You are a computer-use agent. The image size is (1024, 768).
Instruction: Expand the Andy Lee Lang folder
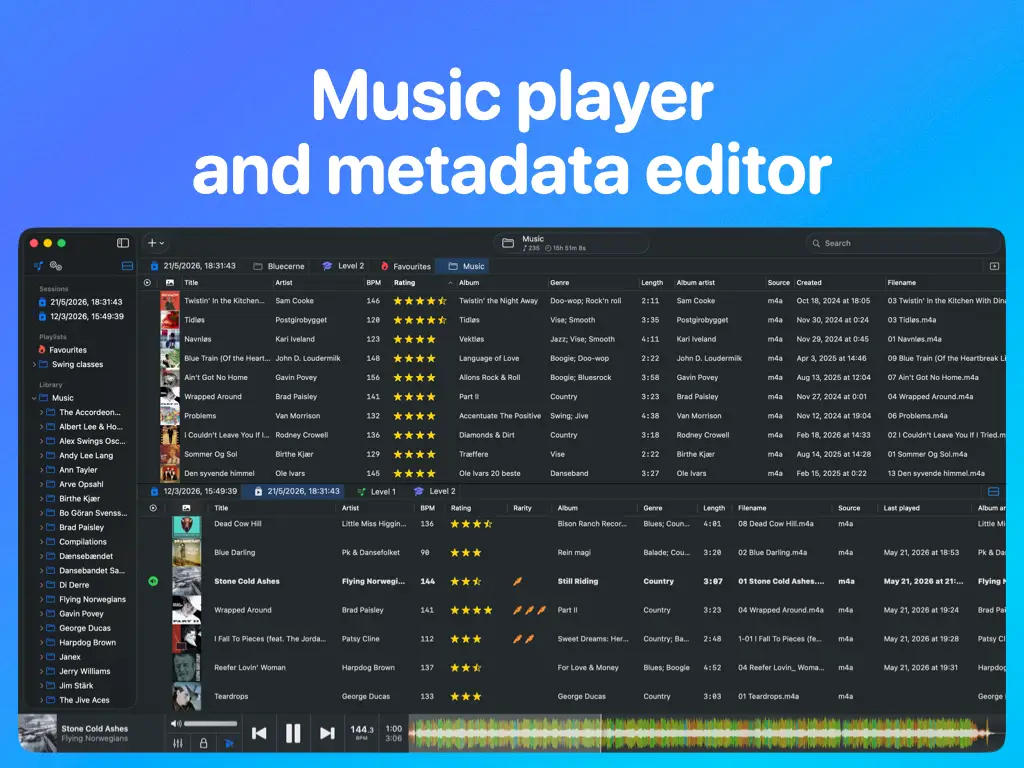point(42,455)
